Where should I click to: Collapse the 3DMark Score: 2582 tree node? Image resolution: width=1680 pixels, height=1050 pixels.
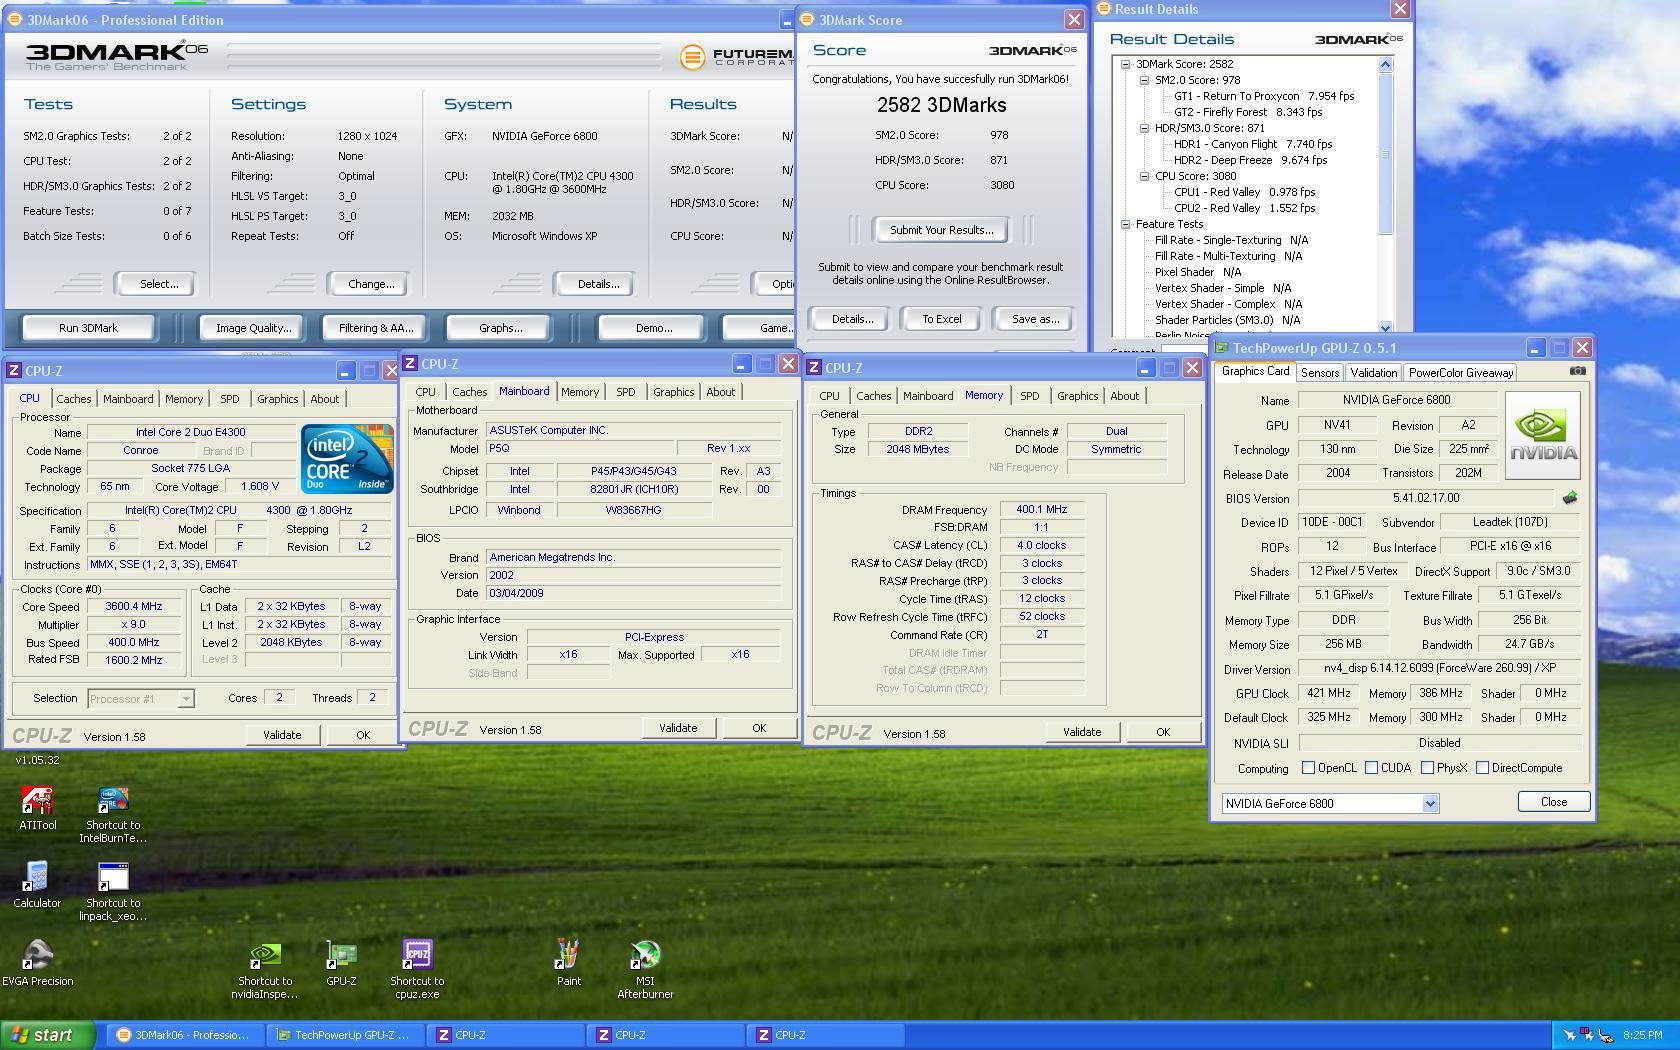click(1125, 64)
